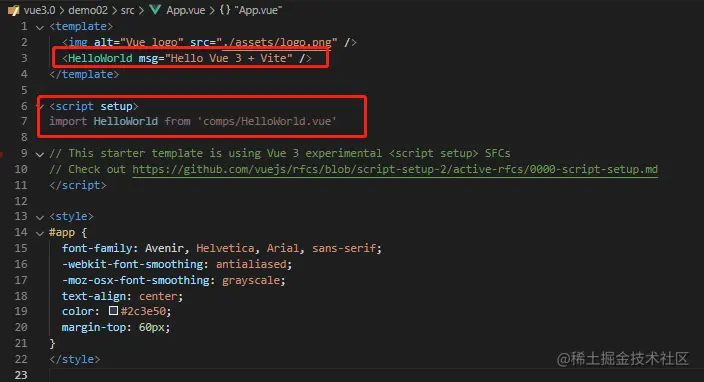Viewport: 704px width, 382px height.
Task: Click the antialiased value on line 16
Action: click(x=251, y=264)
